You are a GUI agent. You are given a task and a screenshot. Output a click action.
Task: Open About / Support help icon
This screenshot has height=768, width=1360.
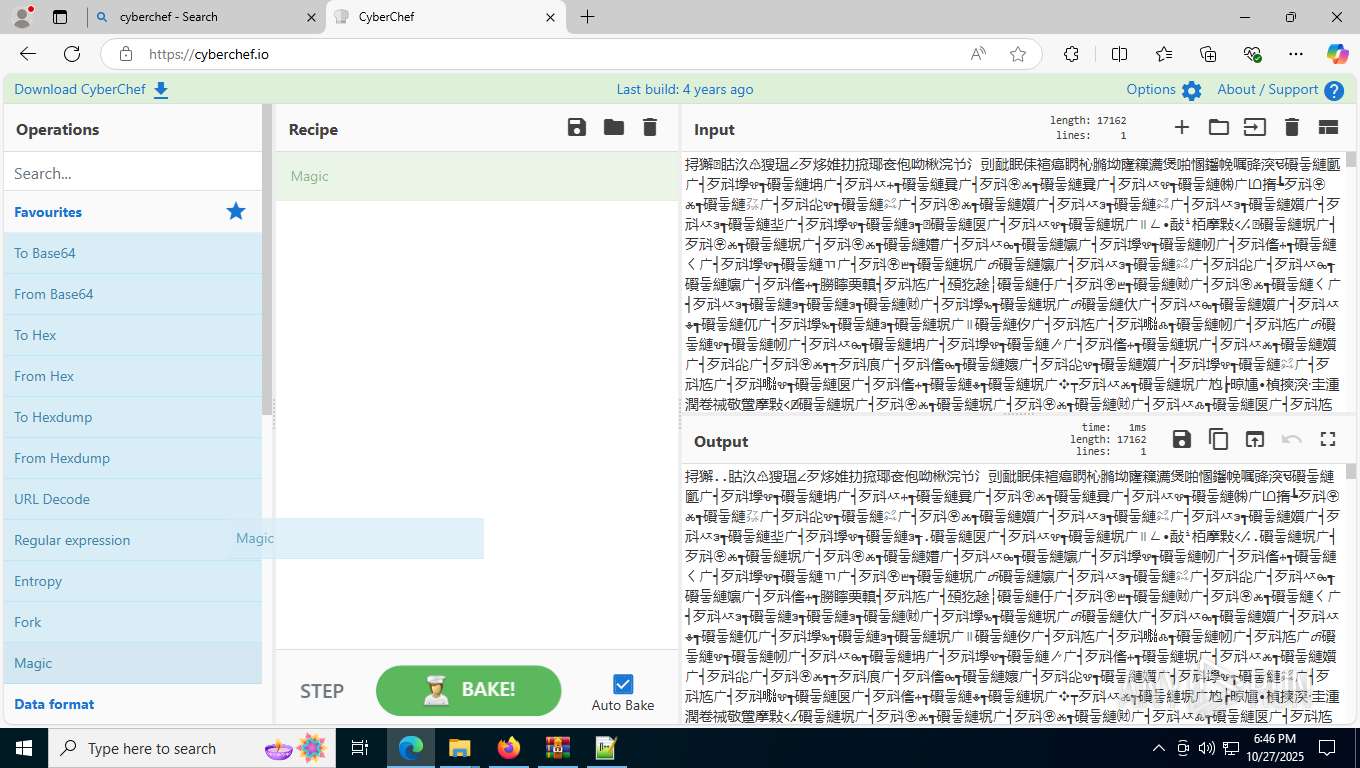pyautogui.click(x=1334, y=90)
